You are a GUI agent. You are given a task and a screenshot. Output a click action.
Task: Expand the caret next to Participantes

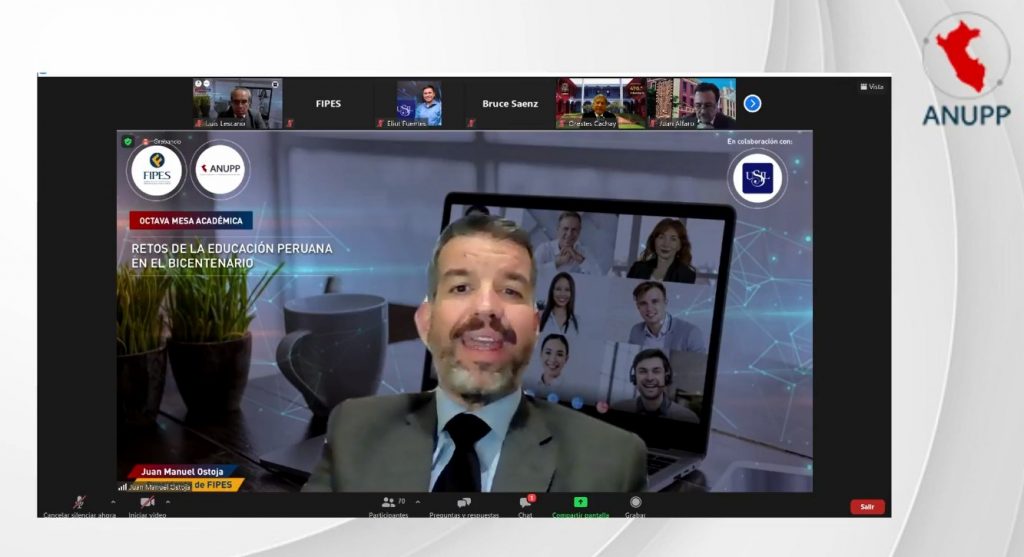click(x=418, y=502)
